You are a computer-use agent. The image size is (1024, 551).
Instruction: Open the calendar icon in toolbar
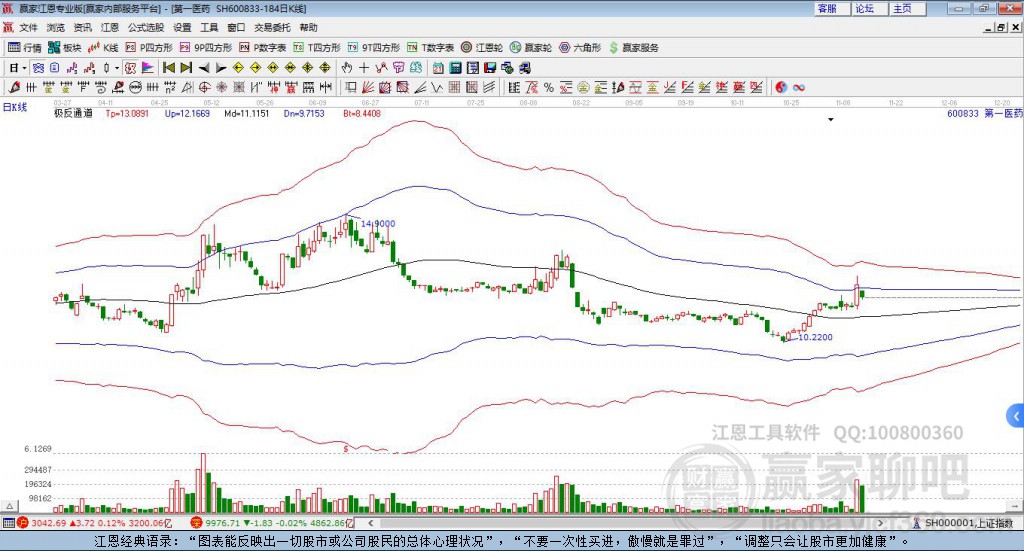[438, 68]
